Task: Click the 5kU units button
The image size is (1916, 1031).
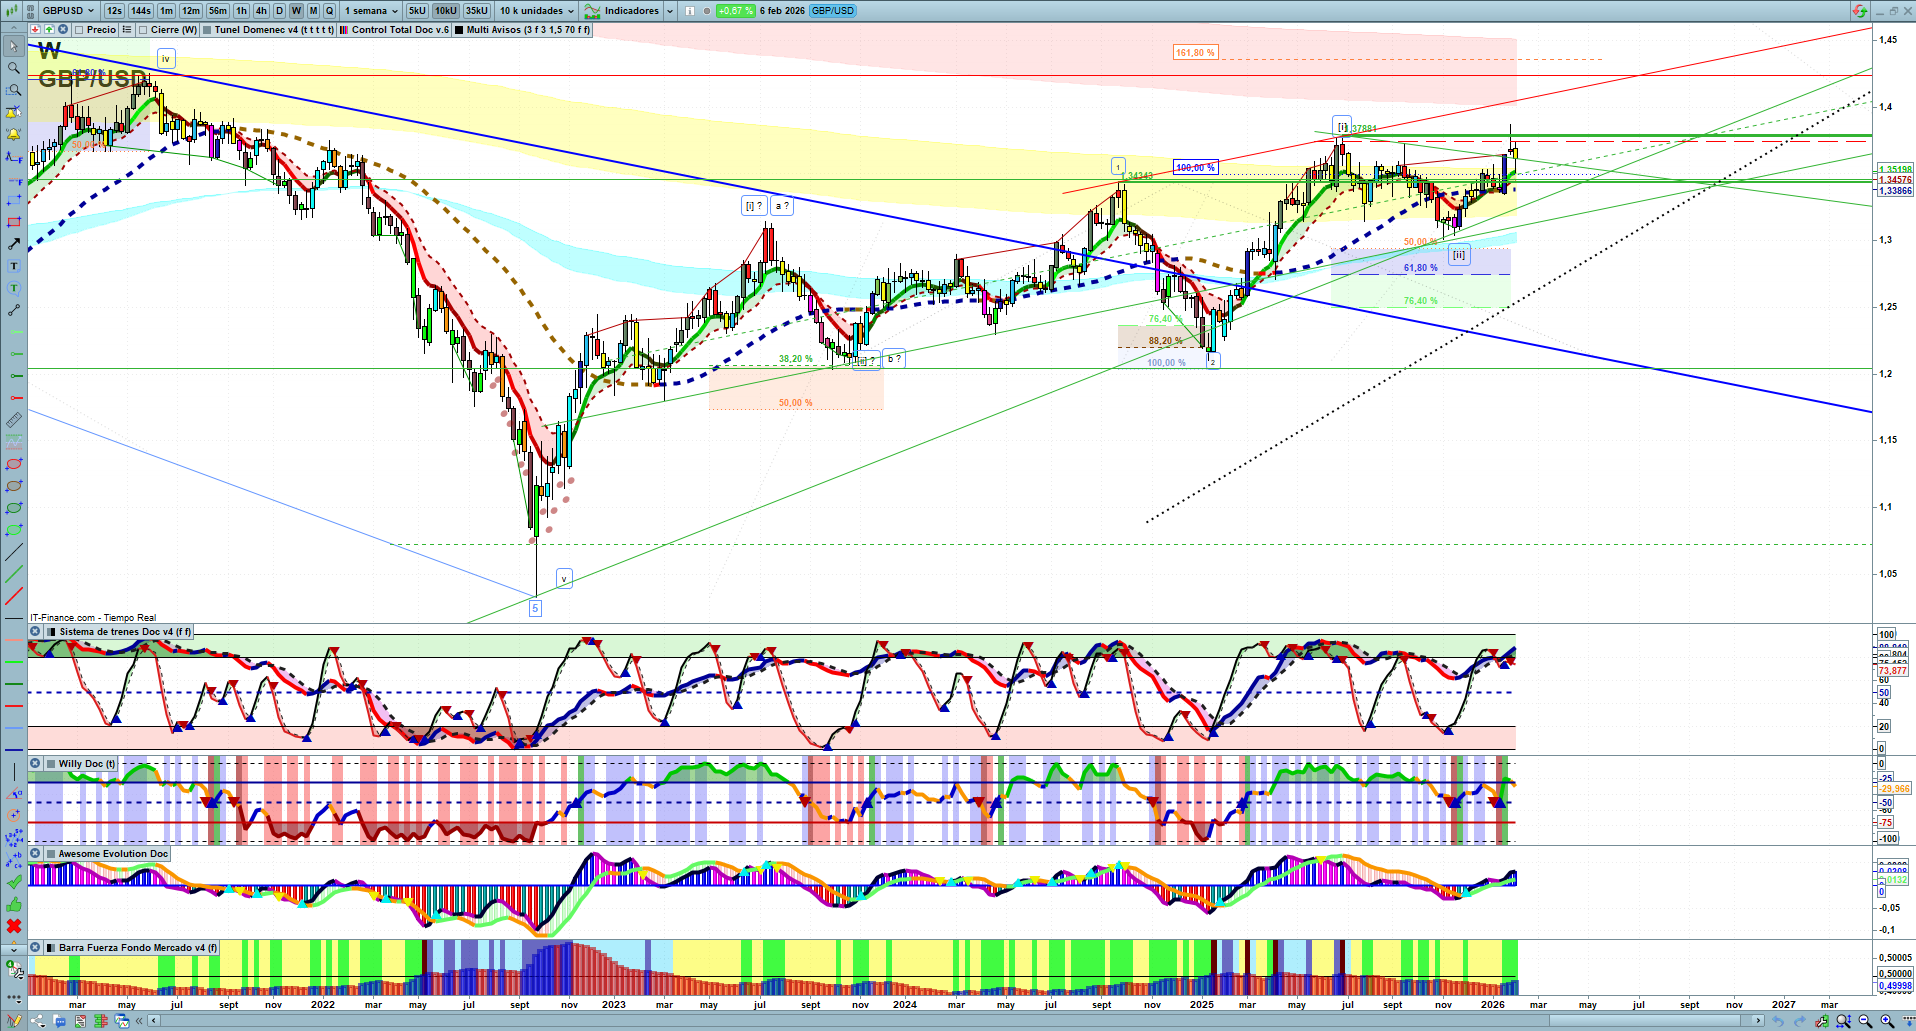Action: point(417,11)
